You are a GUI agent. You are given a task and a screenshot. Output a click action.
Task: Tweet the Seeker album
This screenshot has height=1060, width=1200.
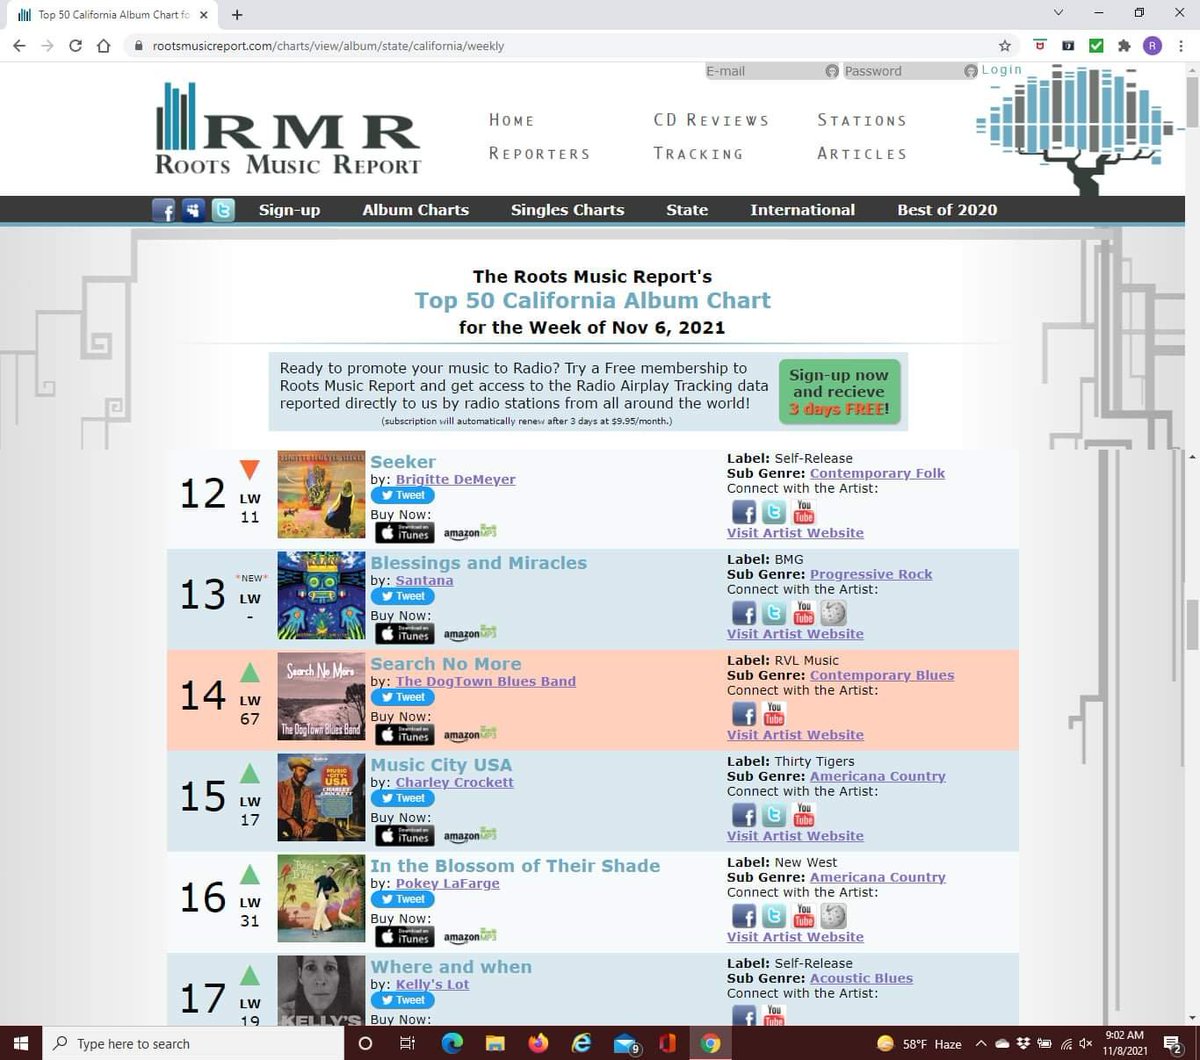(402, 495)
